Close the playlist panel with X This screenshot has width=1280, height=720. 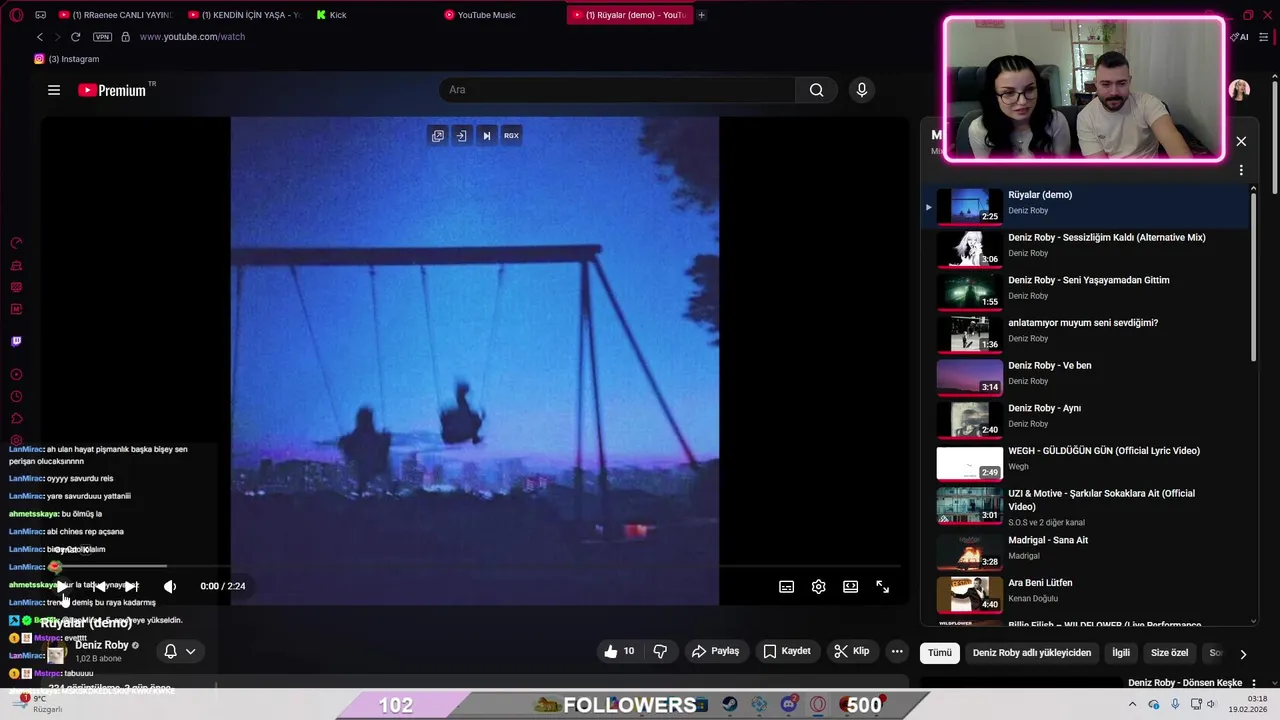coord(1241,141)
